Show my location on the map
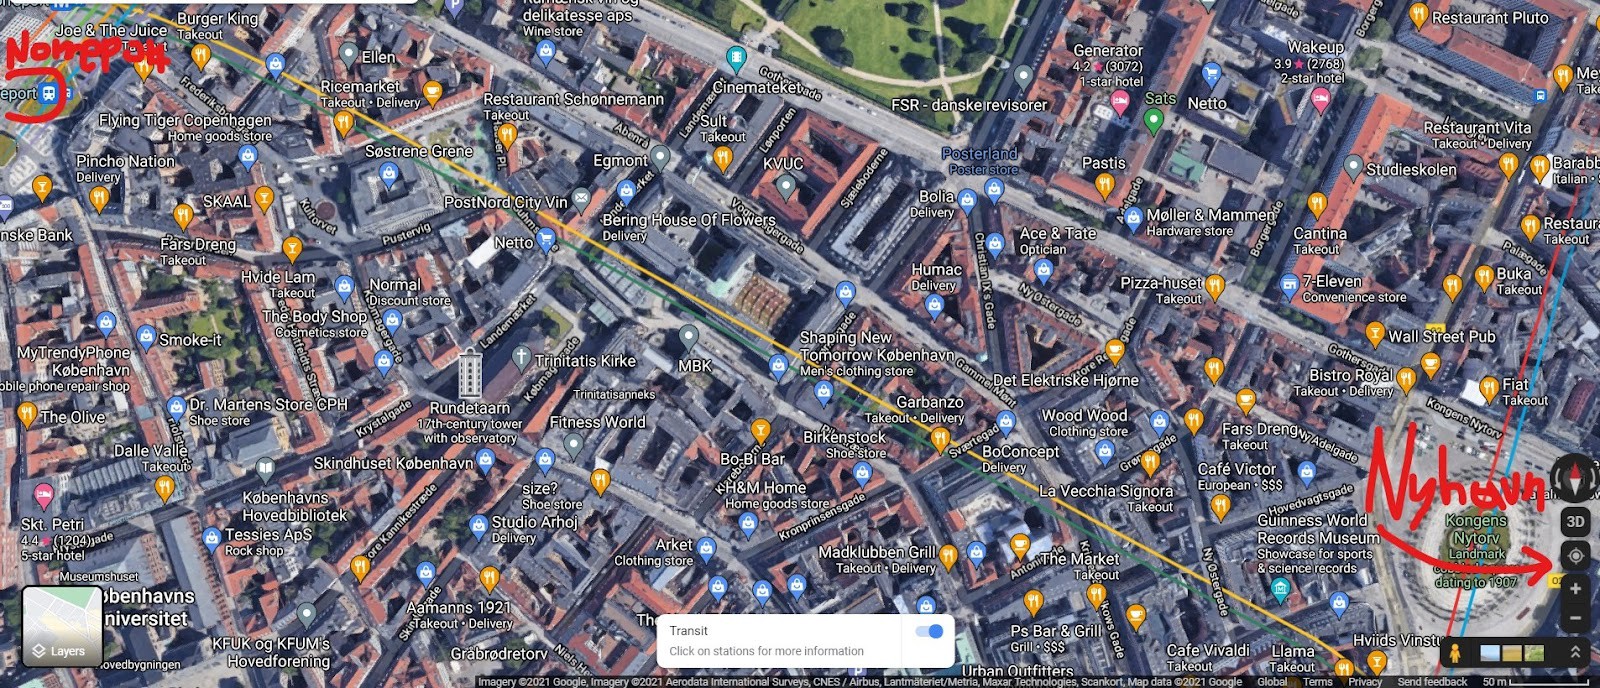This screenshot has width=1600, height=688. [1575, 555]
